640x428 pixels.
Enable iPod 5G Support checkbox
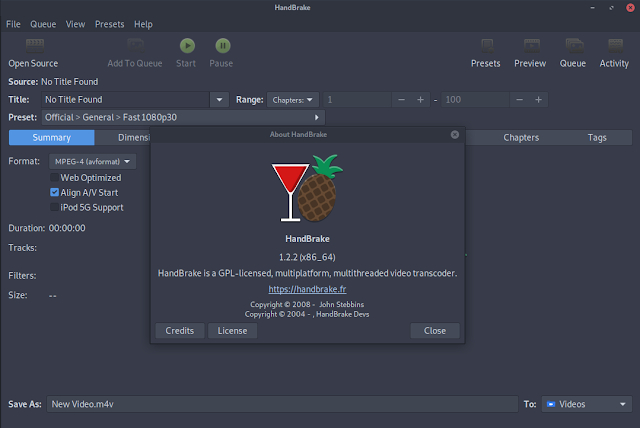54,207
